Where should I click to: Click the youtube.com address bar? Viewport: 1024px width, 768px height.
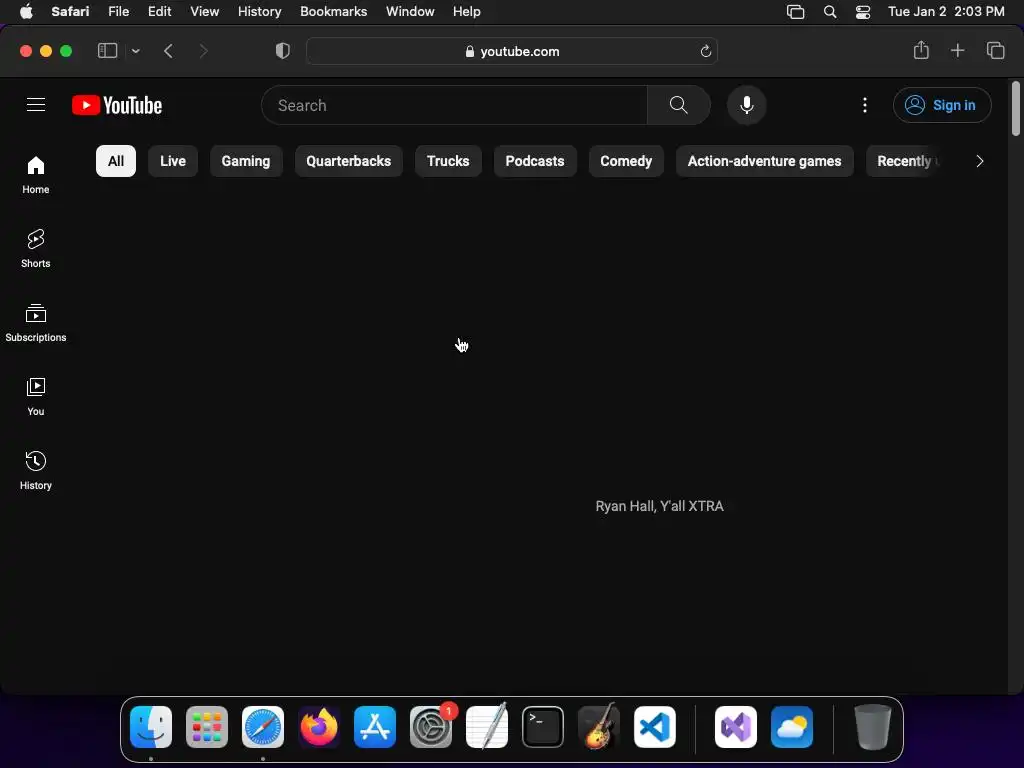tap(512, 51)
